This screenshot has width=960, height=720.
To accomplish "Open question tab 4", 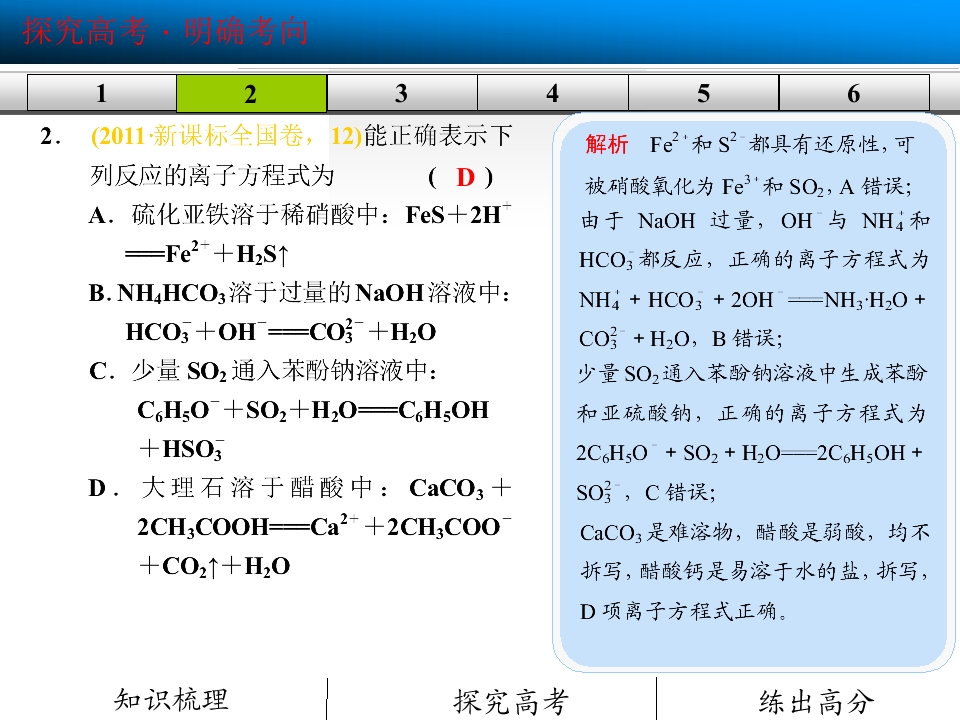I will pos(553,94).
